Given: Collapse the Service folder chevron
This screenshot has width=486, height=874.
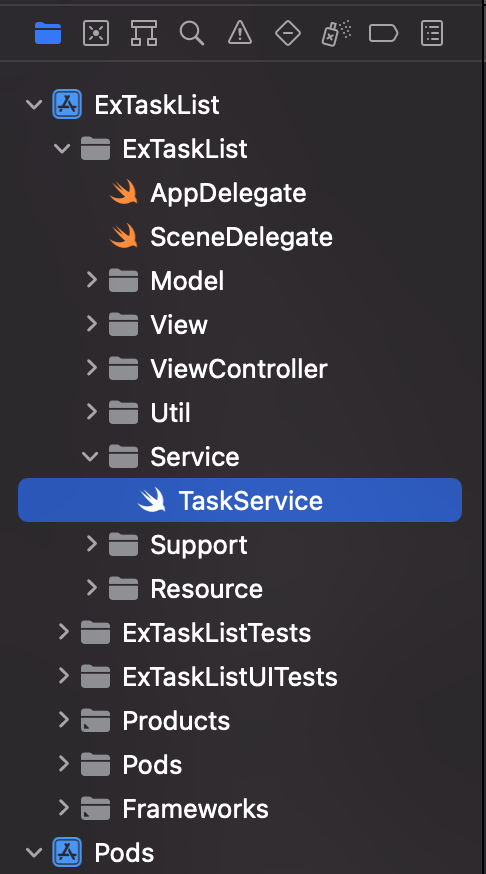Looking at the screenshot, I should (90, 457).
